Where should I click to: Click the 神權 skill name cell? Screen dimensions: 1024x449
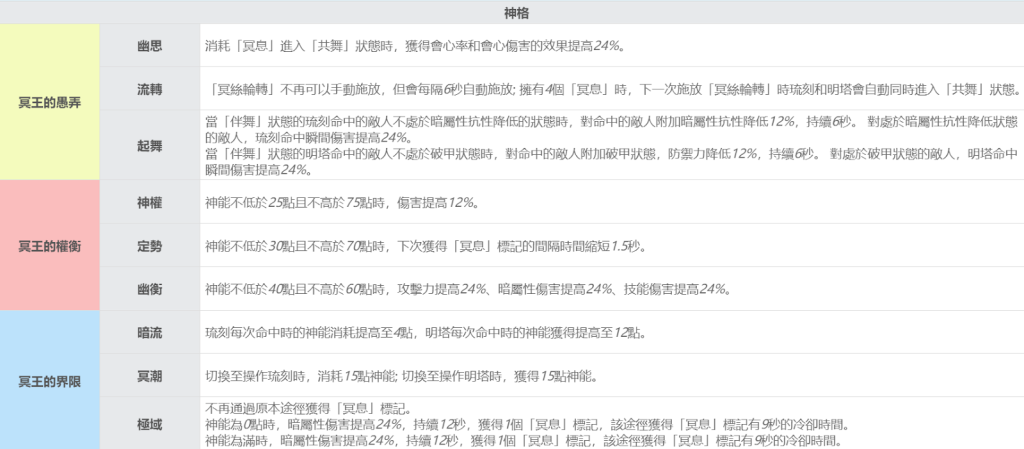[x=150, y=202]
